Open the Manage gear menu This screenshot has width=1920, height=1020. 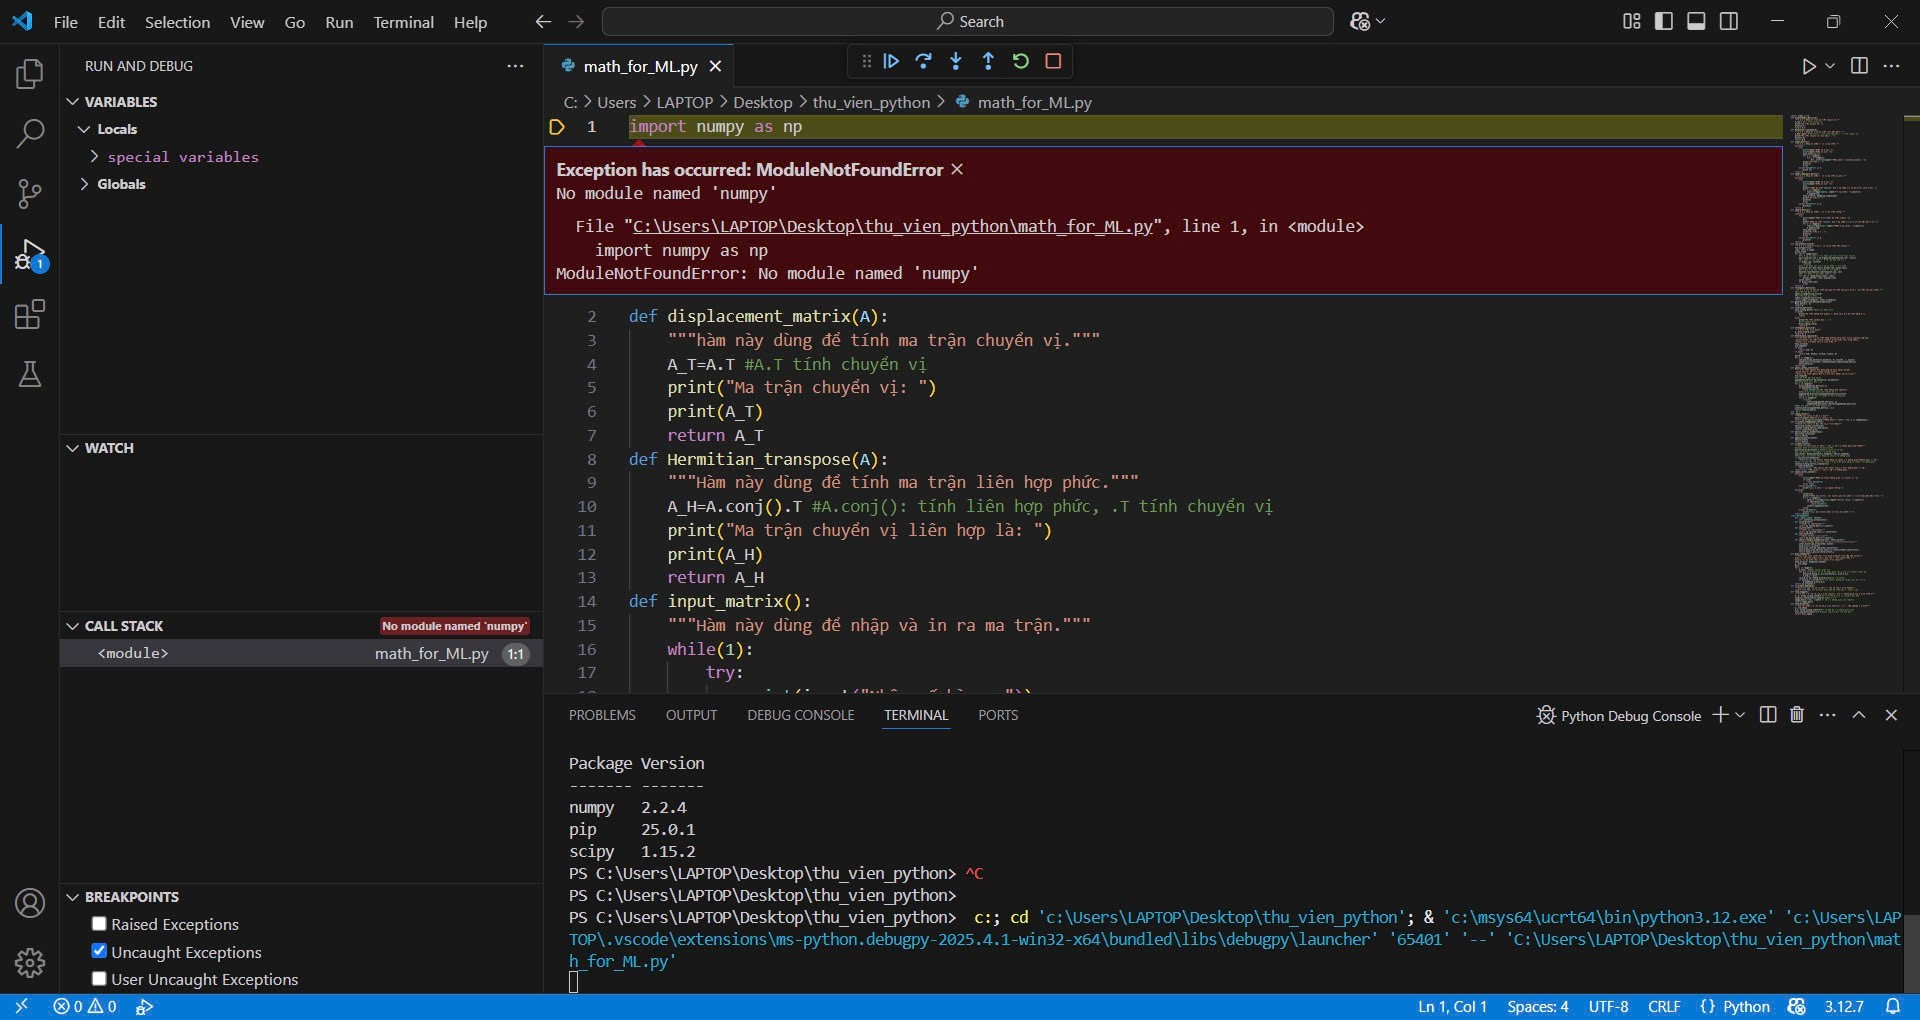tap(30, 962)
